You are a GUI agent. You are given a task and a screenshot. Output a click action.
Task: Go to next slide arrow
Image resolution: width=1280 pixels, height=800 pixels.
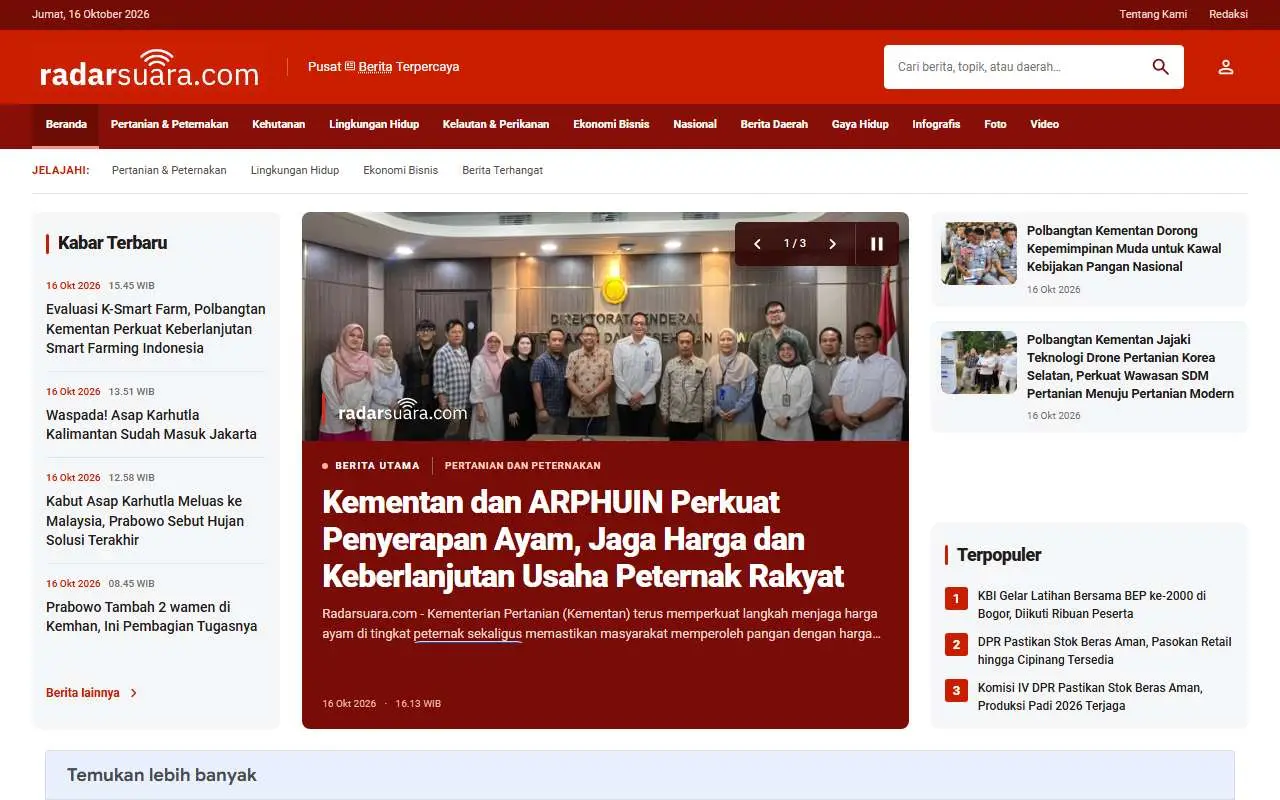click(x=832, y=244)
